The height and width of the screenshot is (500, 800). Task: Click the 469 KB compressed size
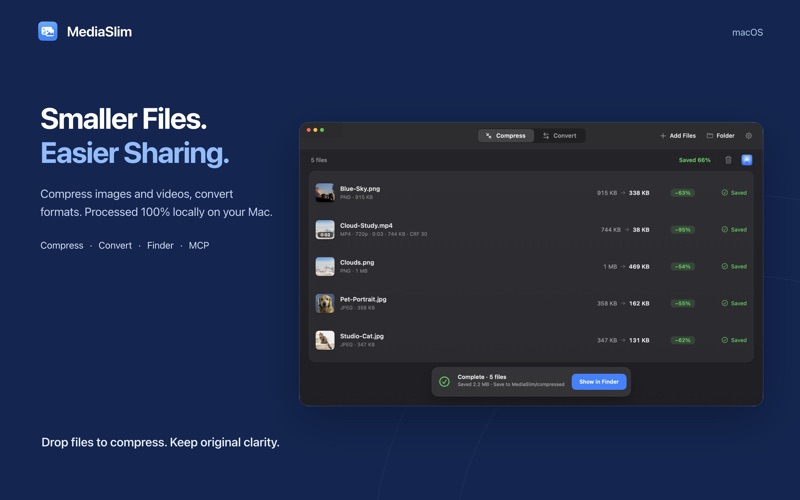click(639, 266)
